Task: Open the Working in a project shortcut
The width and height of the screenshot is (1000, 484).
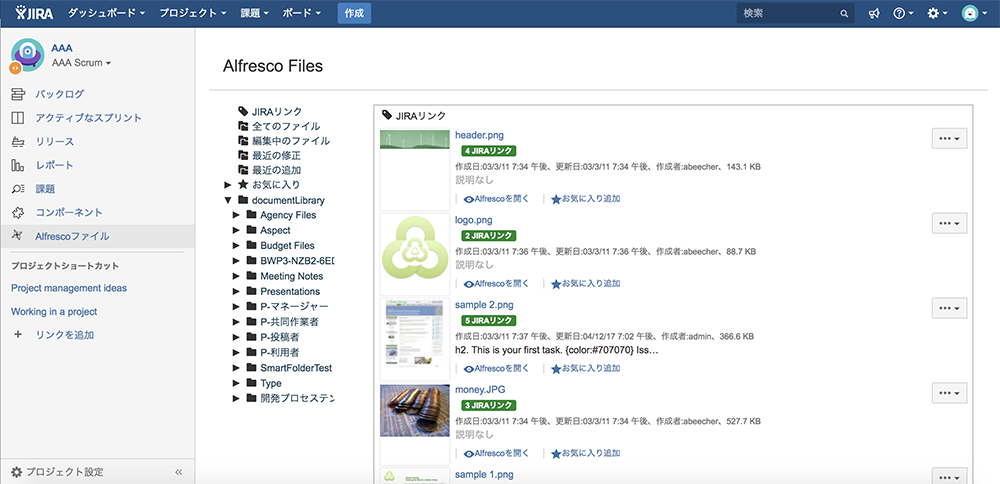Action: point(54,311)
